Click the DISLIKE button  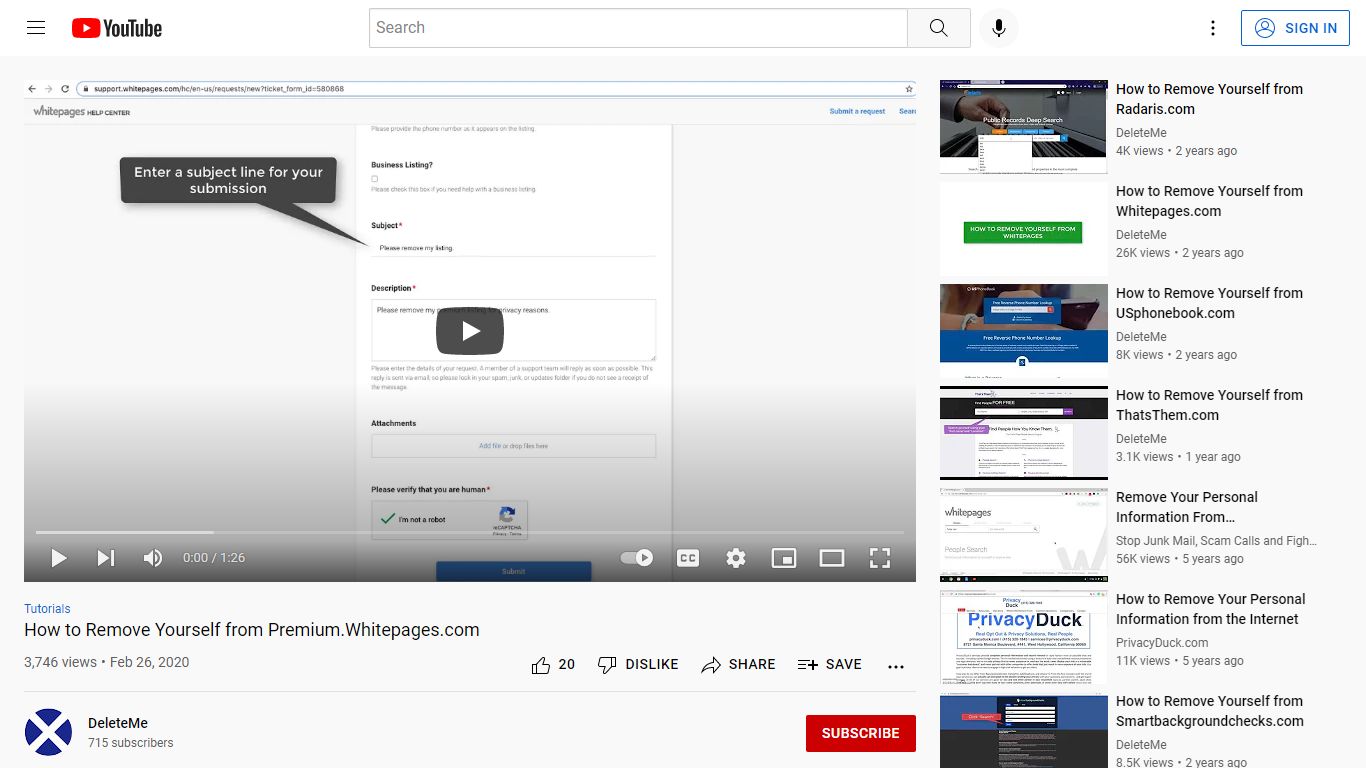click(x=638, y=665)
